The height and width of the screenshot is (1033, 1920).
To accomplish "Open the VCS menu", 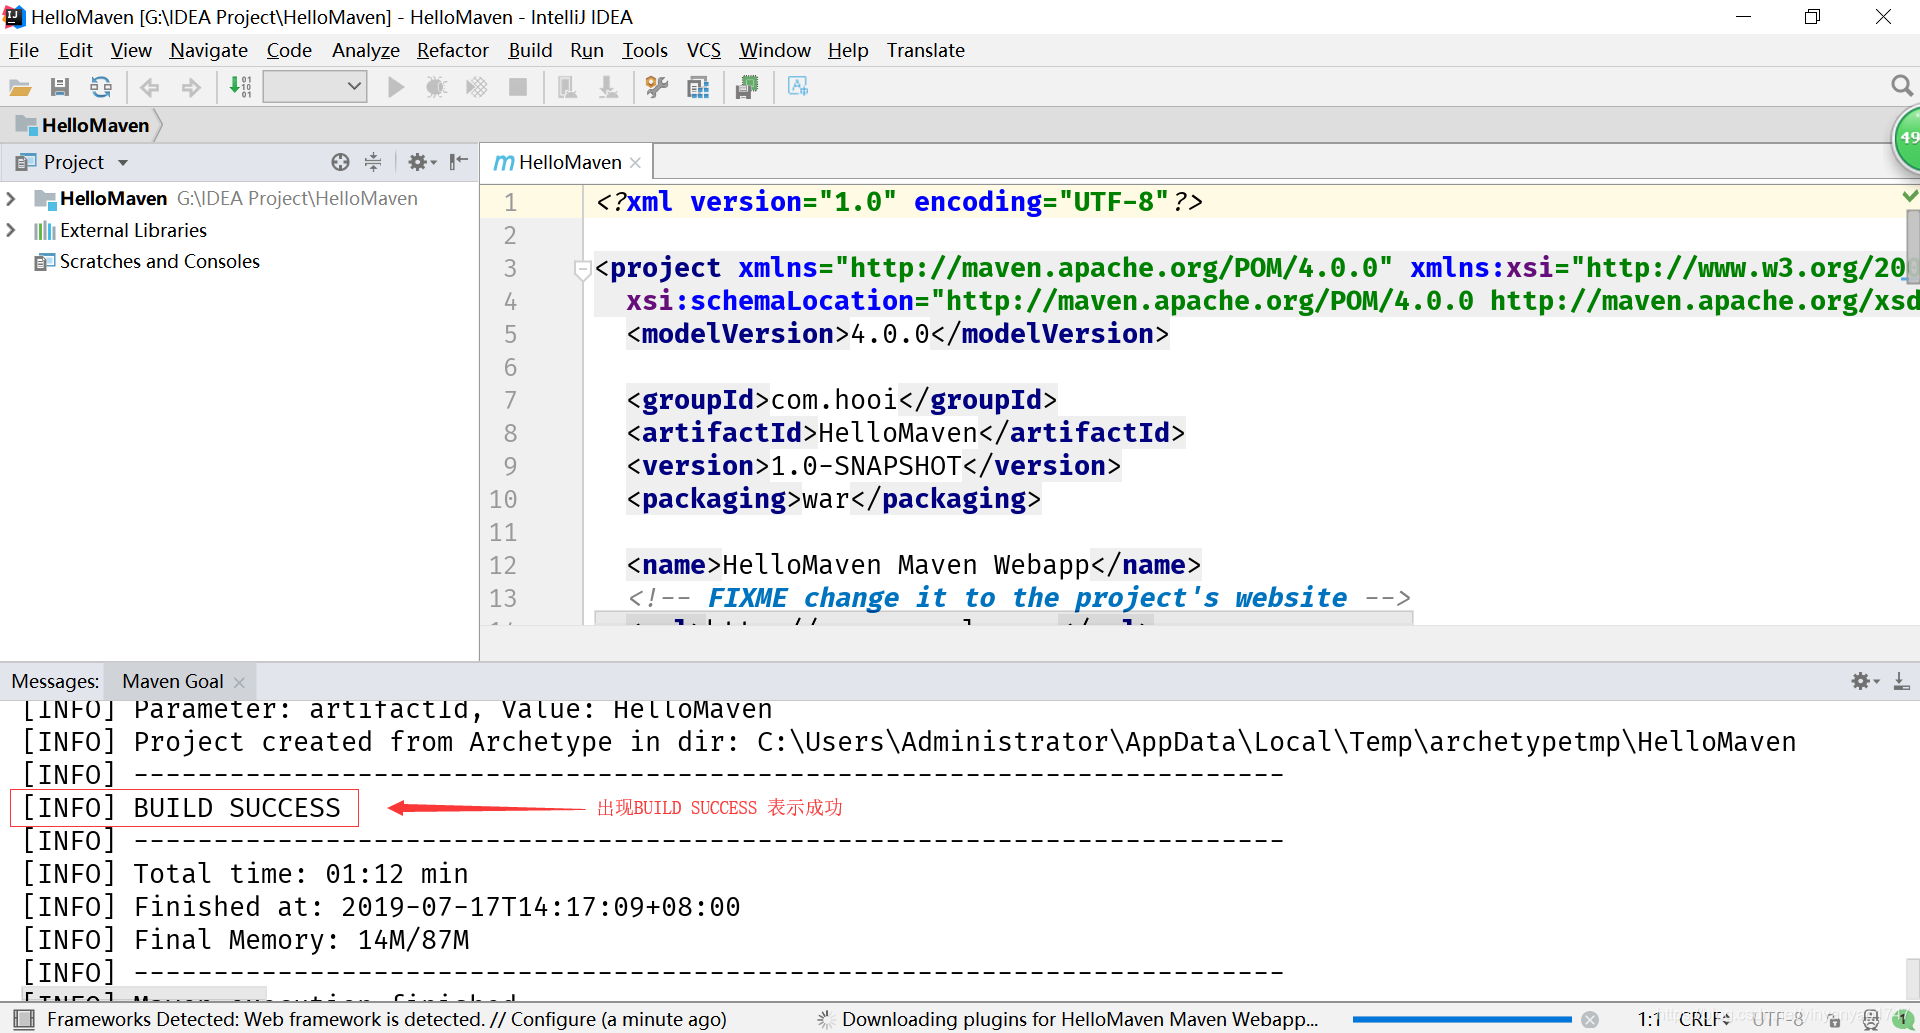I will [x=703, y=50].
